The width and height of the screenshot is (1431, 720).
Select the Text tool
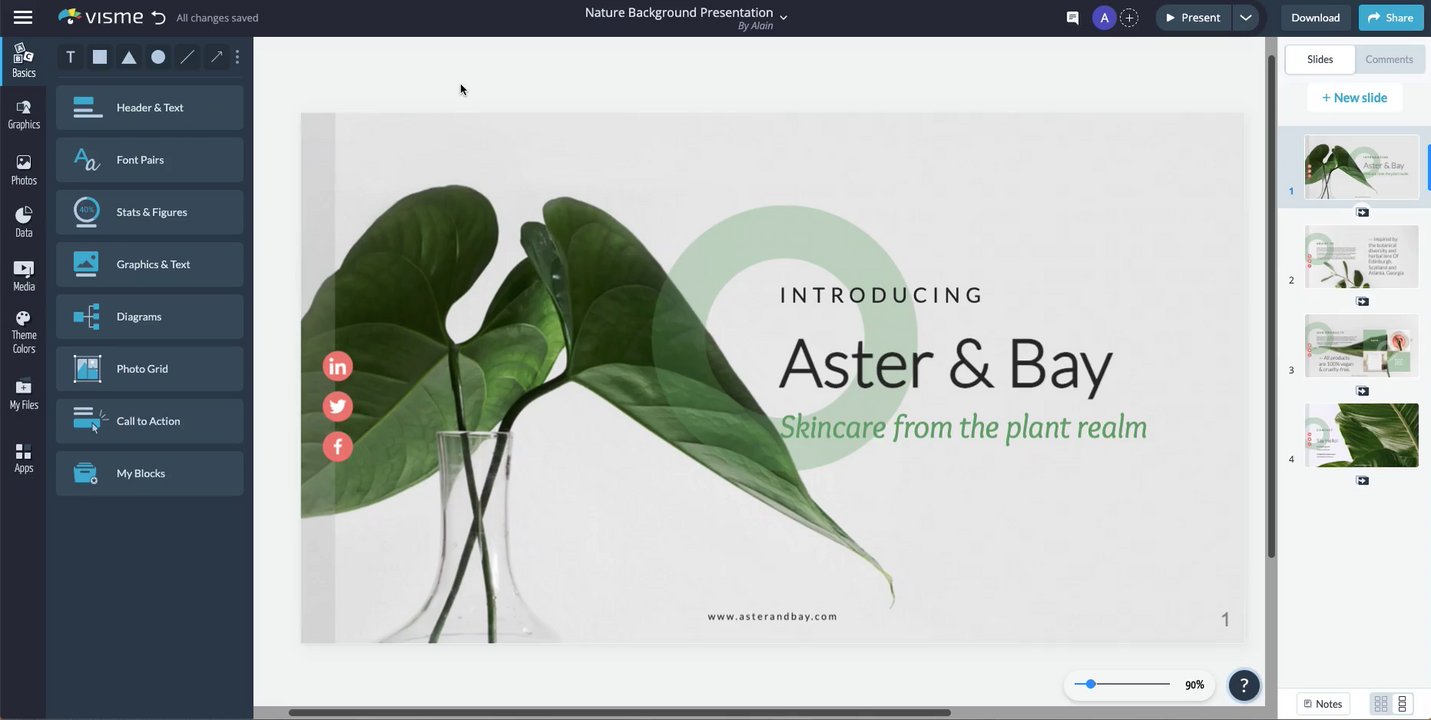pos(70,57)
